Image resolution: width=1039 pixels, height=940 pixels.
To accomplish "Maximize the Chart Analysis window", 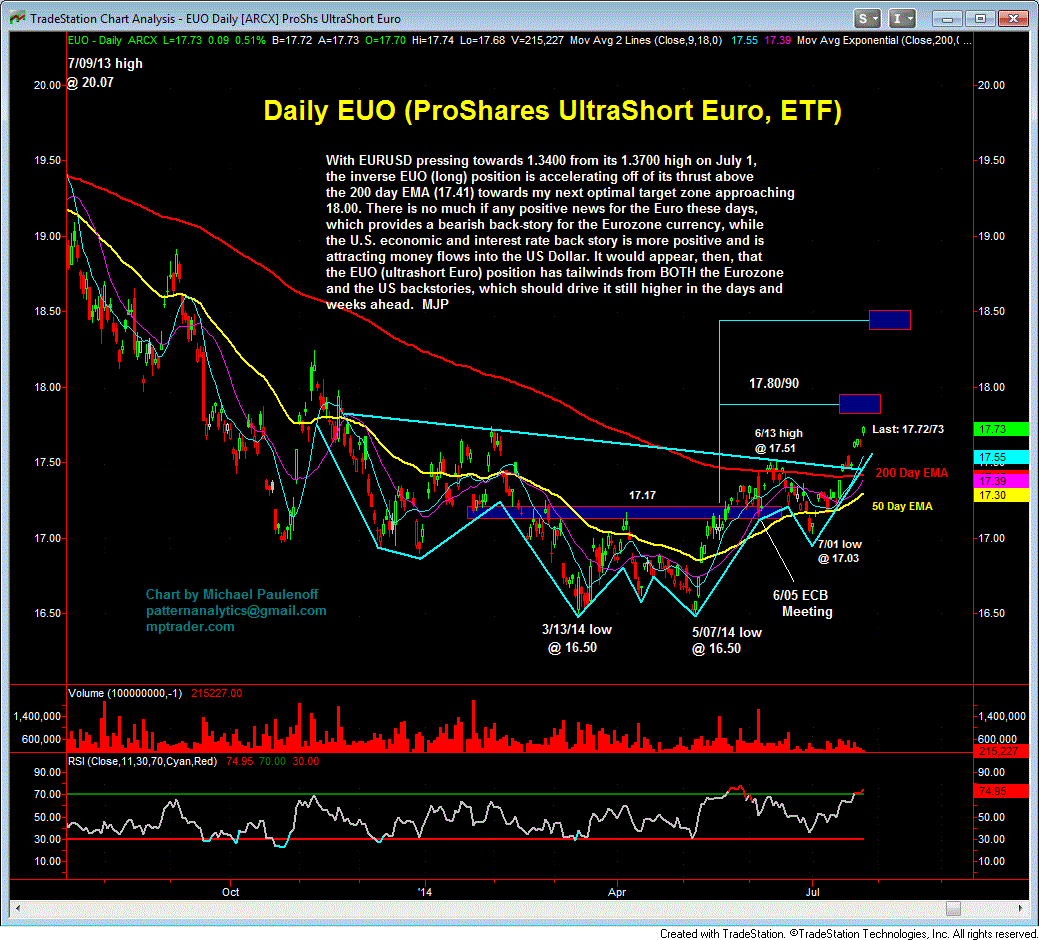I will coord(981,19).
